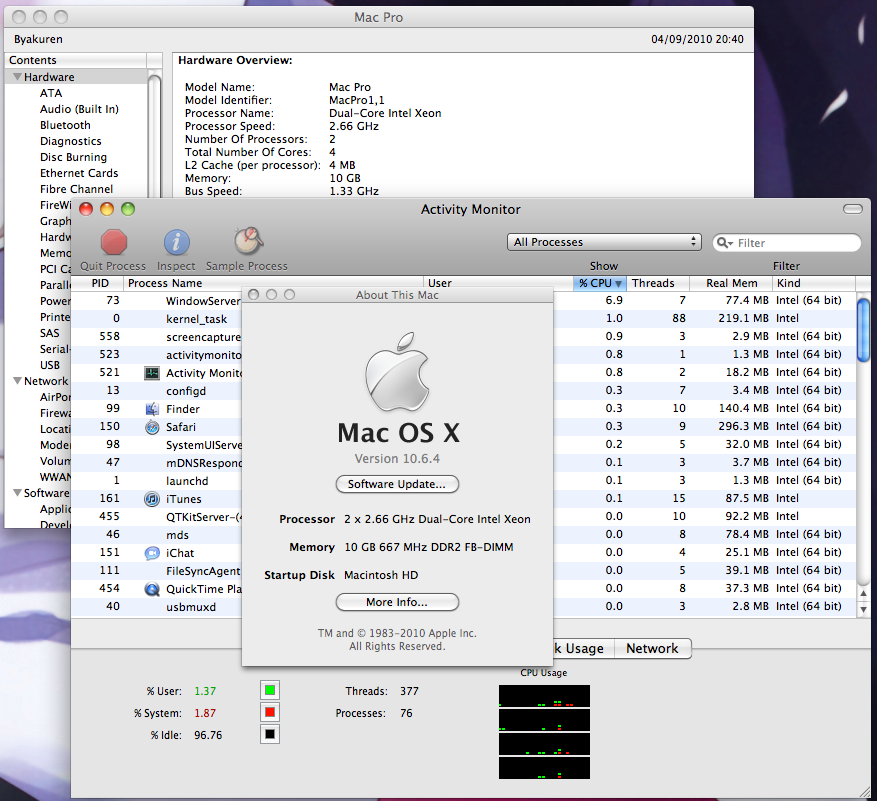Click the Activity Monitor window resize grip
The image size is (877, 801).
[x=864, y=791]
